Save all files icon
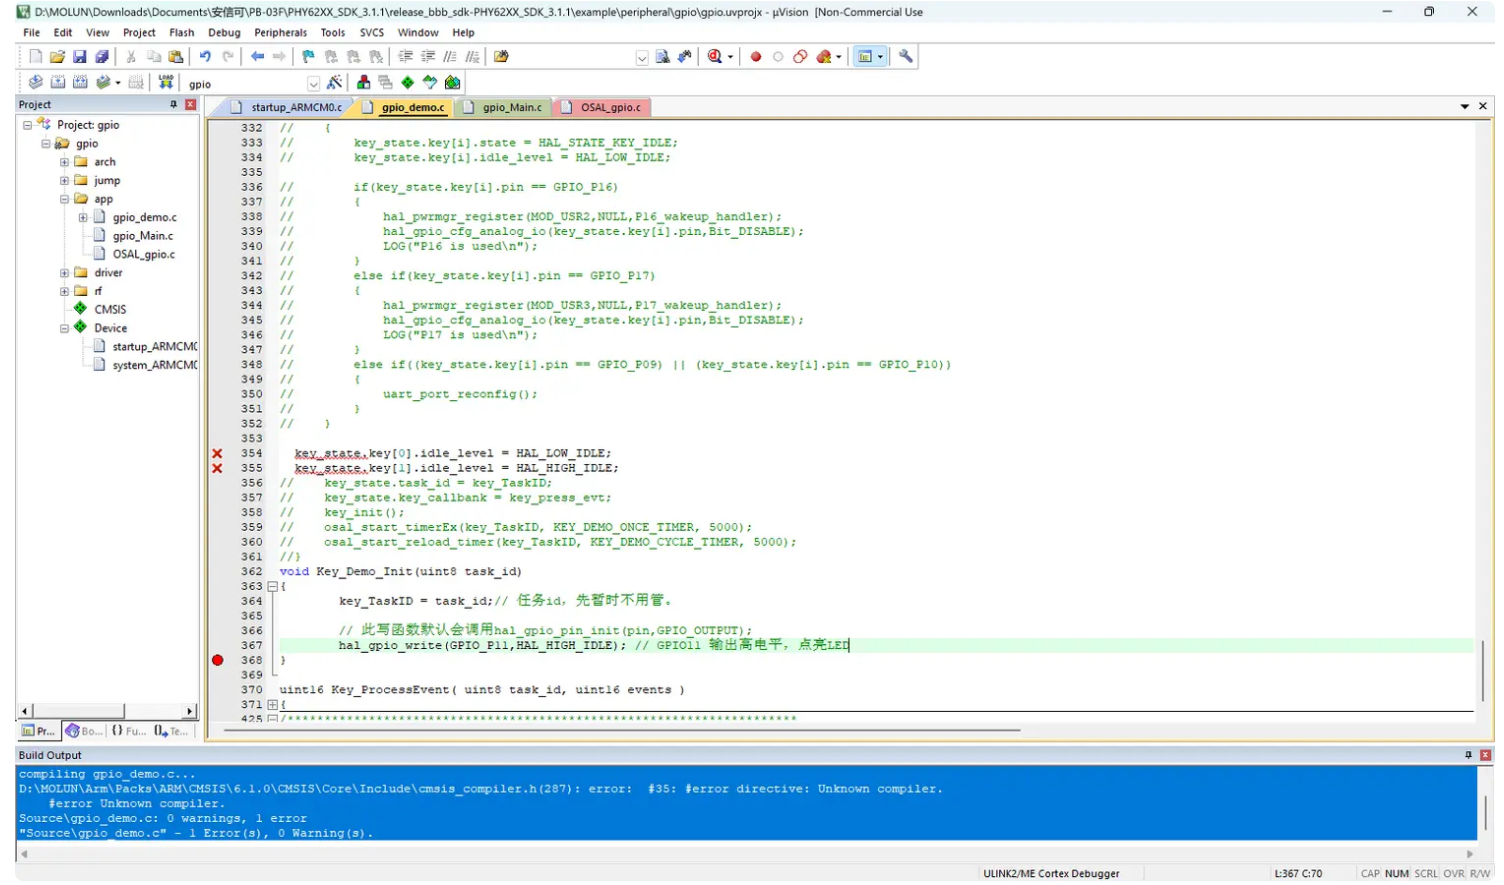Viewport: 1504px width, 885px height. 102,57
